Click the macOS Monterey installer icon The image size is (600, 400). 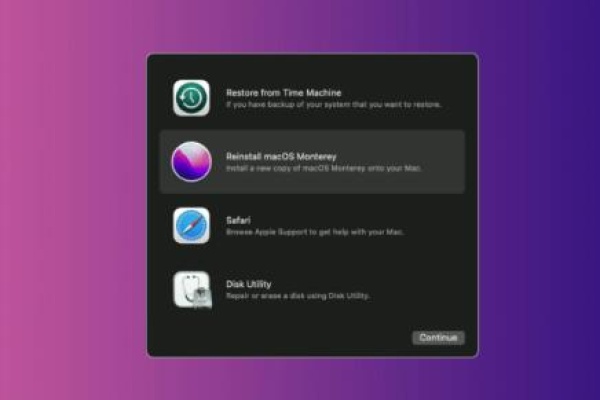pos(191,162)
